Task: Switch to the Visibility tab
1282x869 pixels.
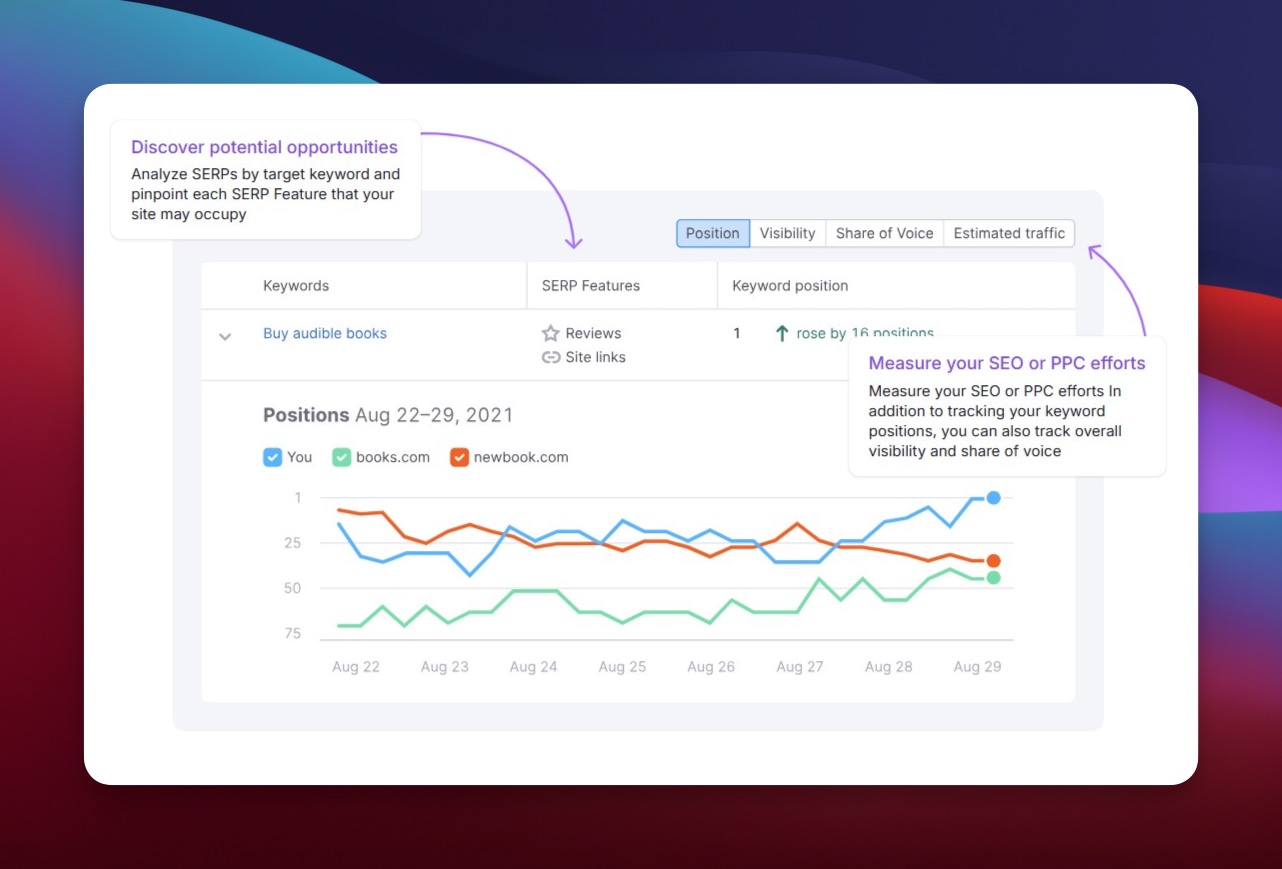Action: [787, 233]
